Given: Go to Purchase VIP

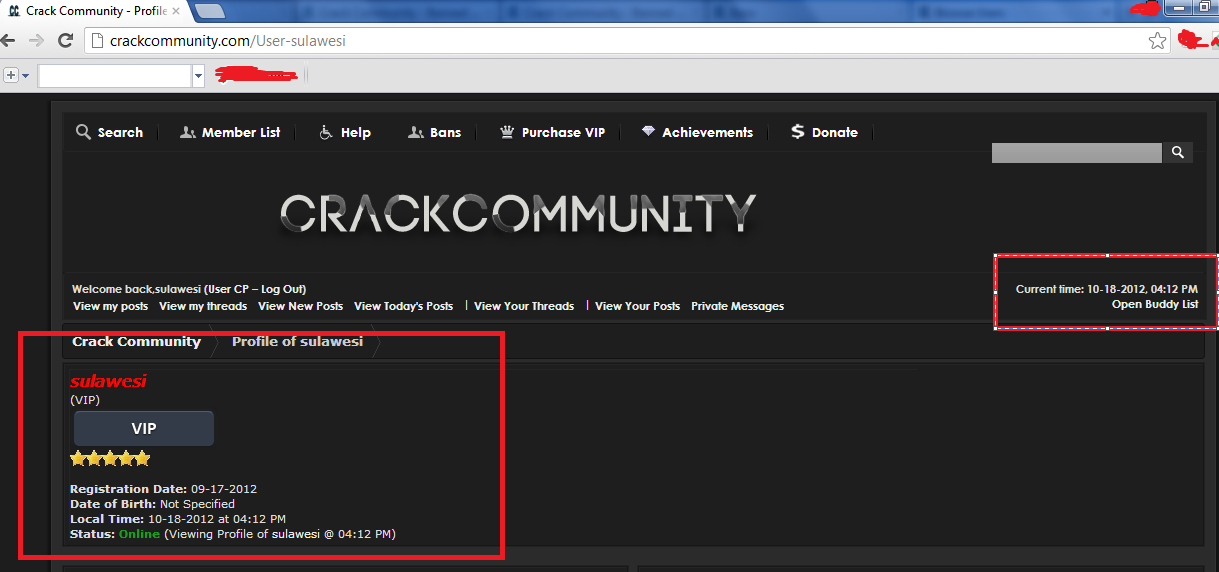Looking at the screenshot, I should coord(563,132).
